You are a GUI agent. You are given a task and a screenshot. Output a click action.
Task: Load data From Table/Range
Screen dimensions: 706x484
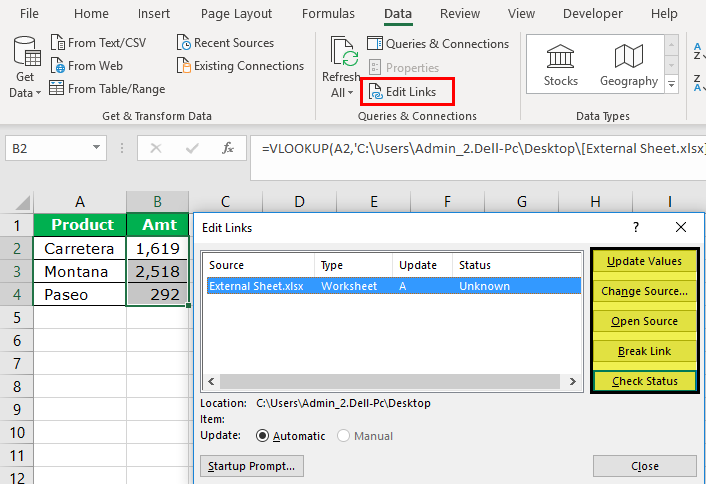click(107, 89)
